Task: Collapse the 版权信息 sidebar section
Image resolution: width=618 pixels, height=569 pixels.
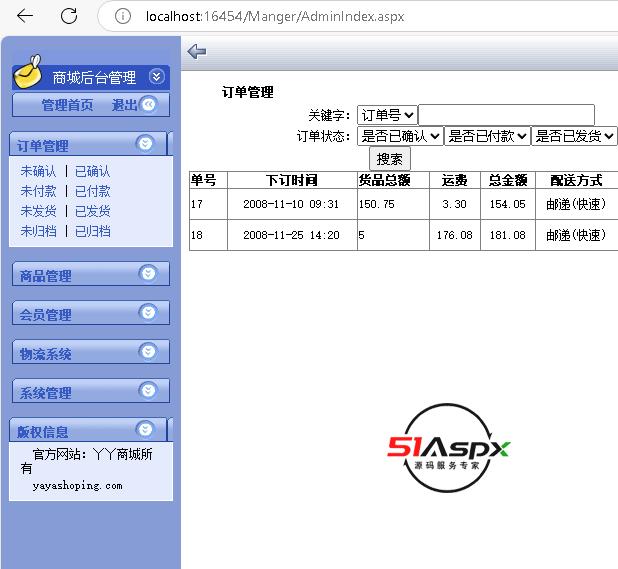Action: 145,429
